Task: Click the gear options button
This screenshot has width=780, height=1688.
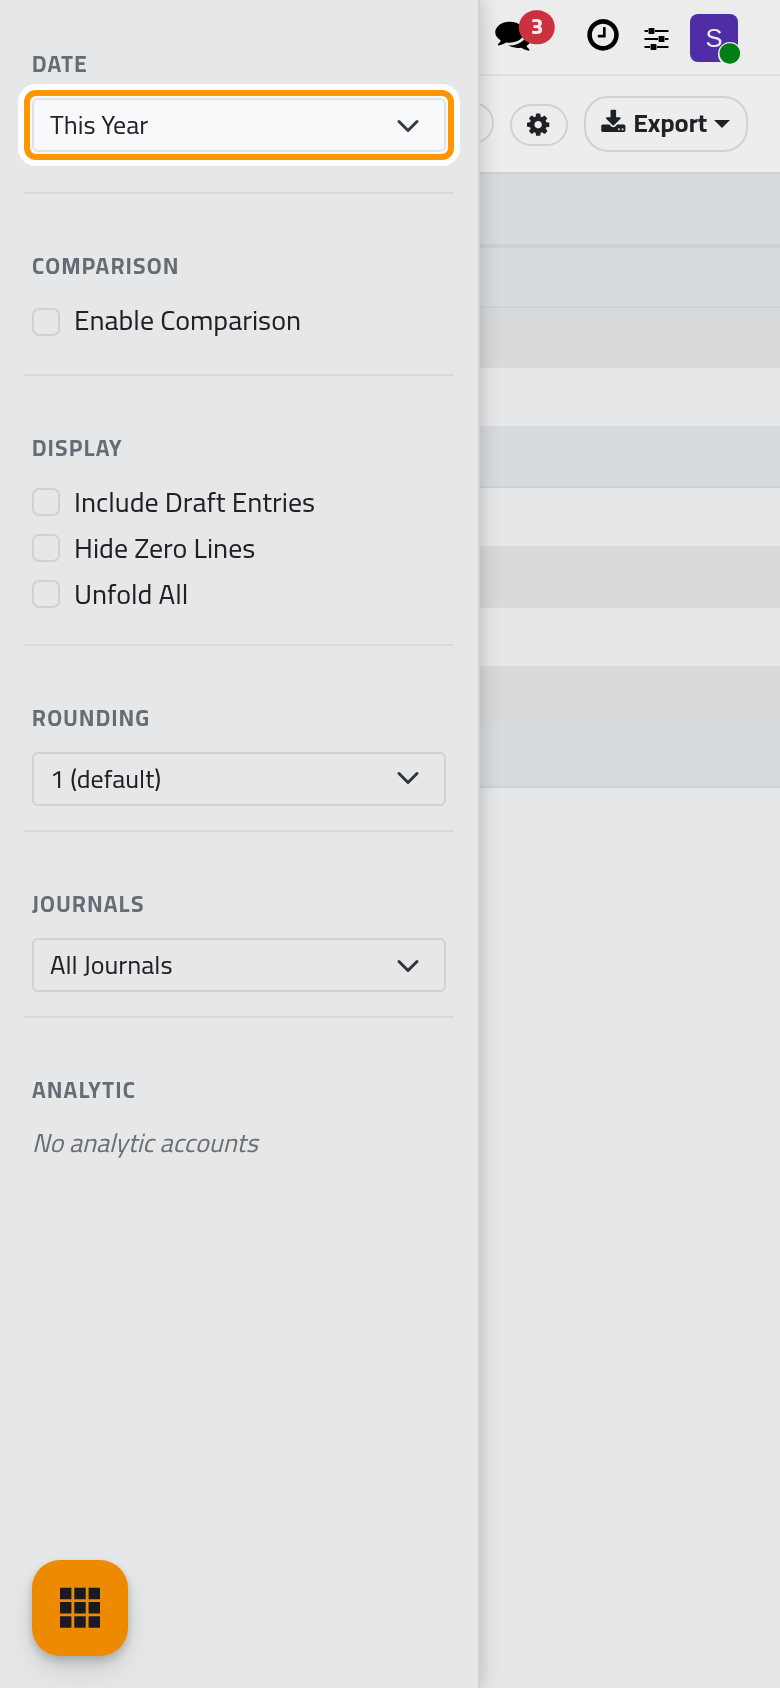Action: coord(539,125)
